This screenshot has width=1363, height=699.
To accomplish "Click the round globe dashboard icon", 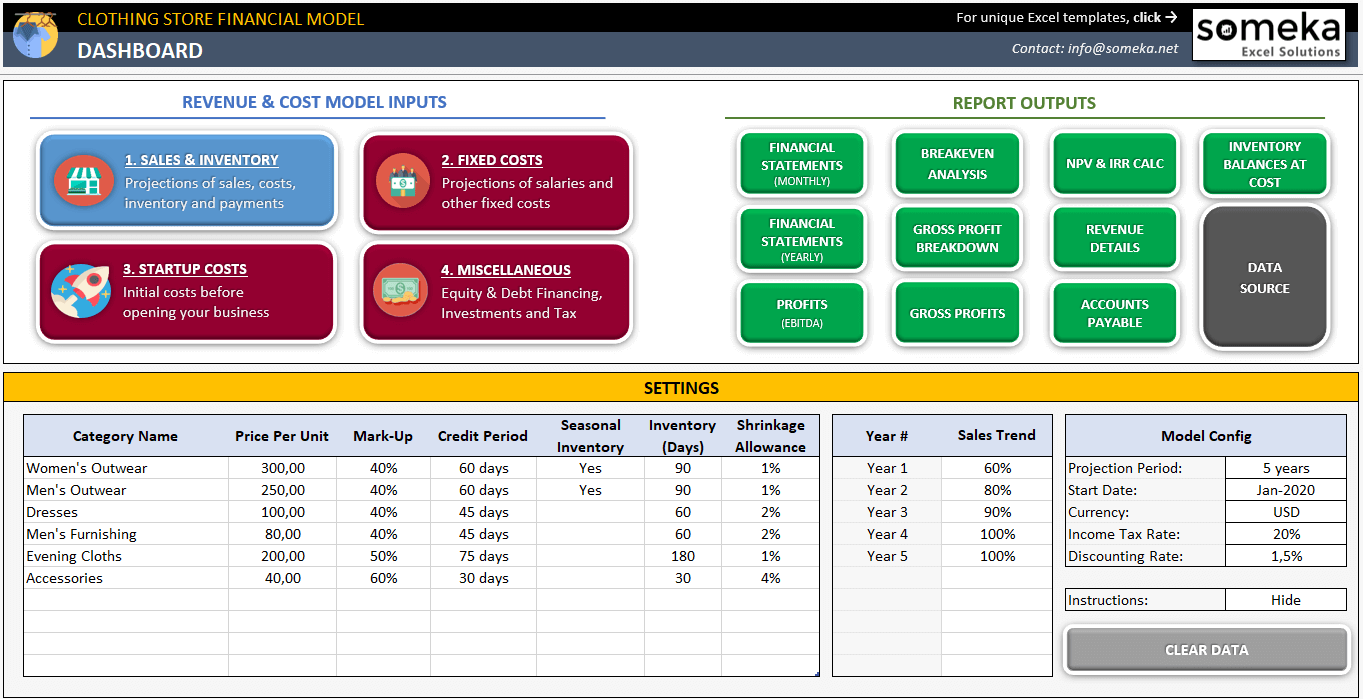I will coord(33,33).
